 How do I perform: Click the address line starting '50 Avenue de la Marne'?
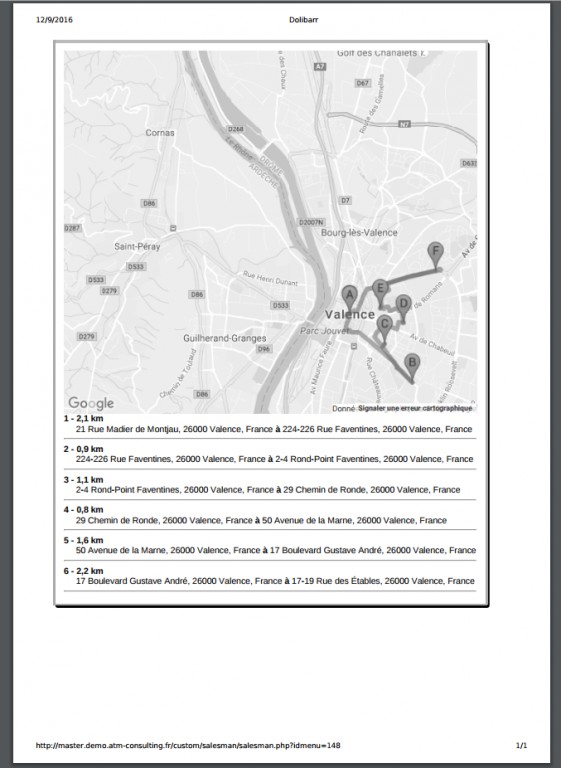pyautogui.click(x=276, y=550)
